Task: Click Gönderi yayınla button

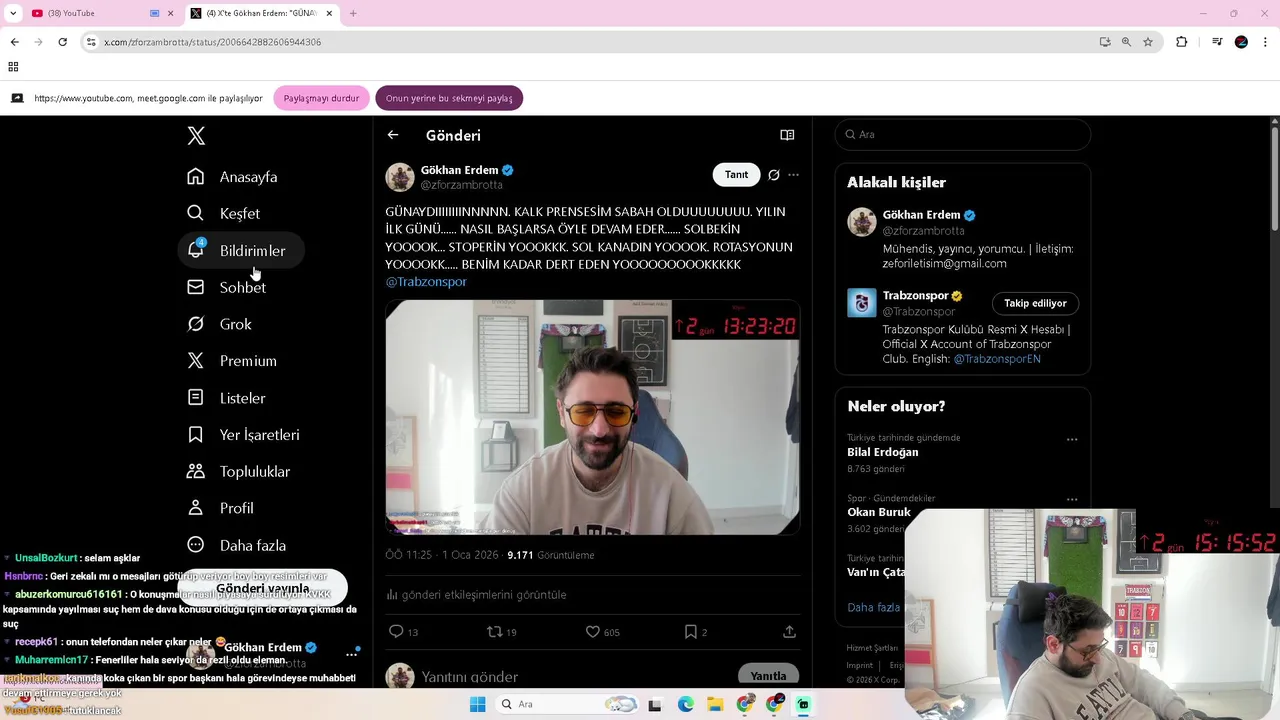Action: pos(263,588)
